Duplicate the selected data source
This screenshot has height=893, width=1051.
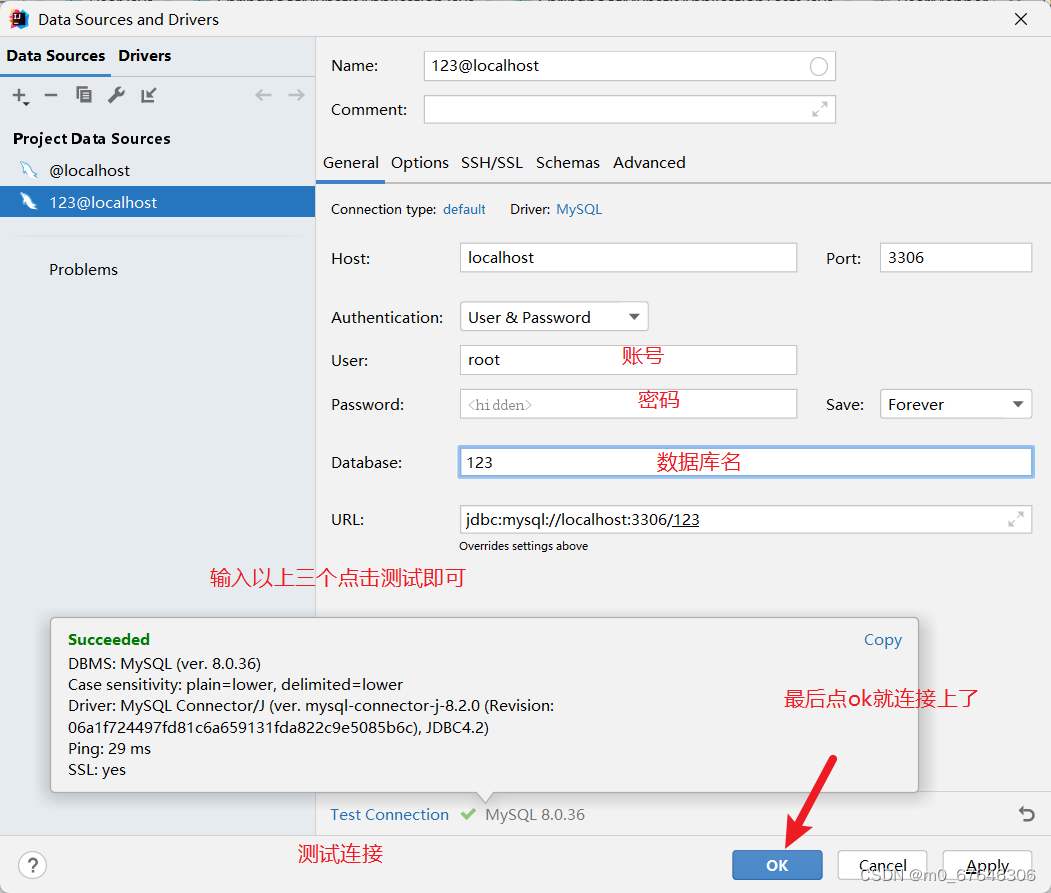point(84,95)
